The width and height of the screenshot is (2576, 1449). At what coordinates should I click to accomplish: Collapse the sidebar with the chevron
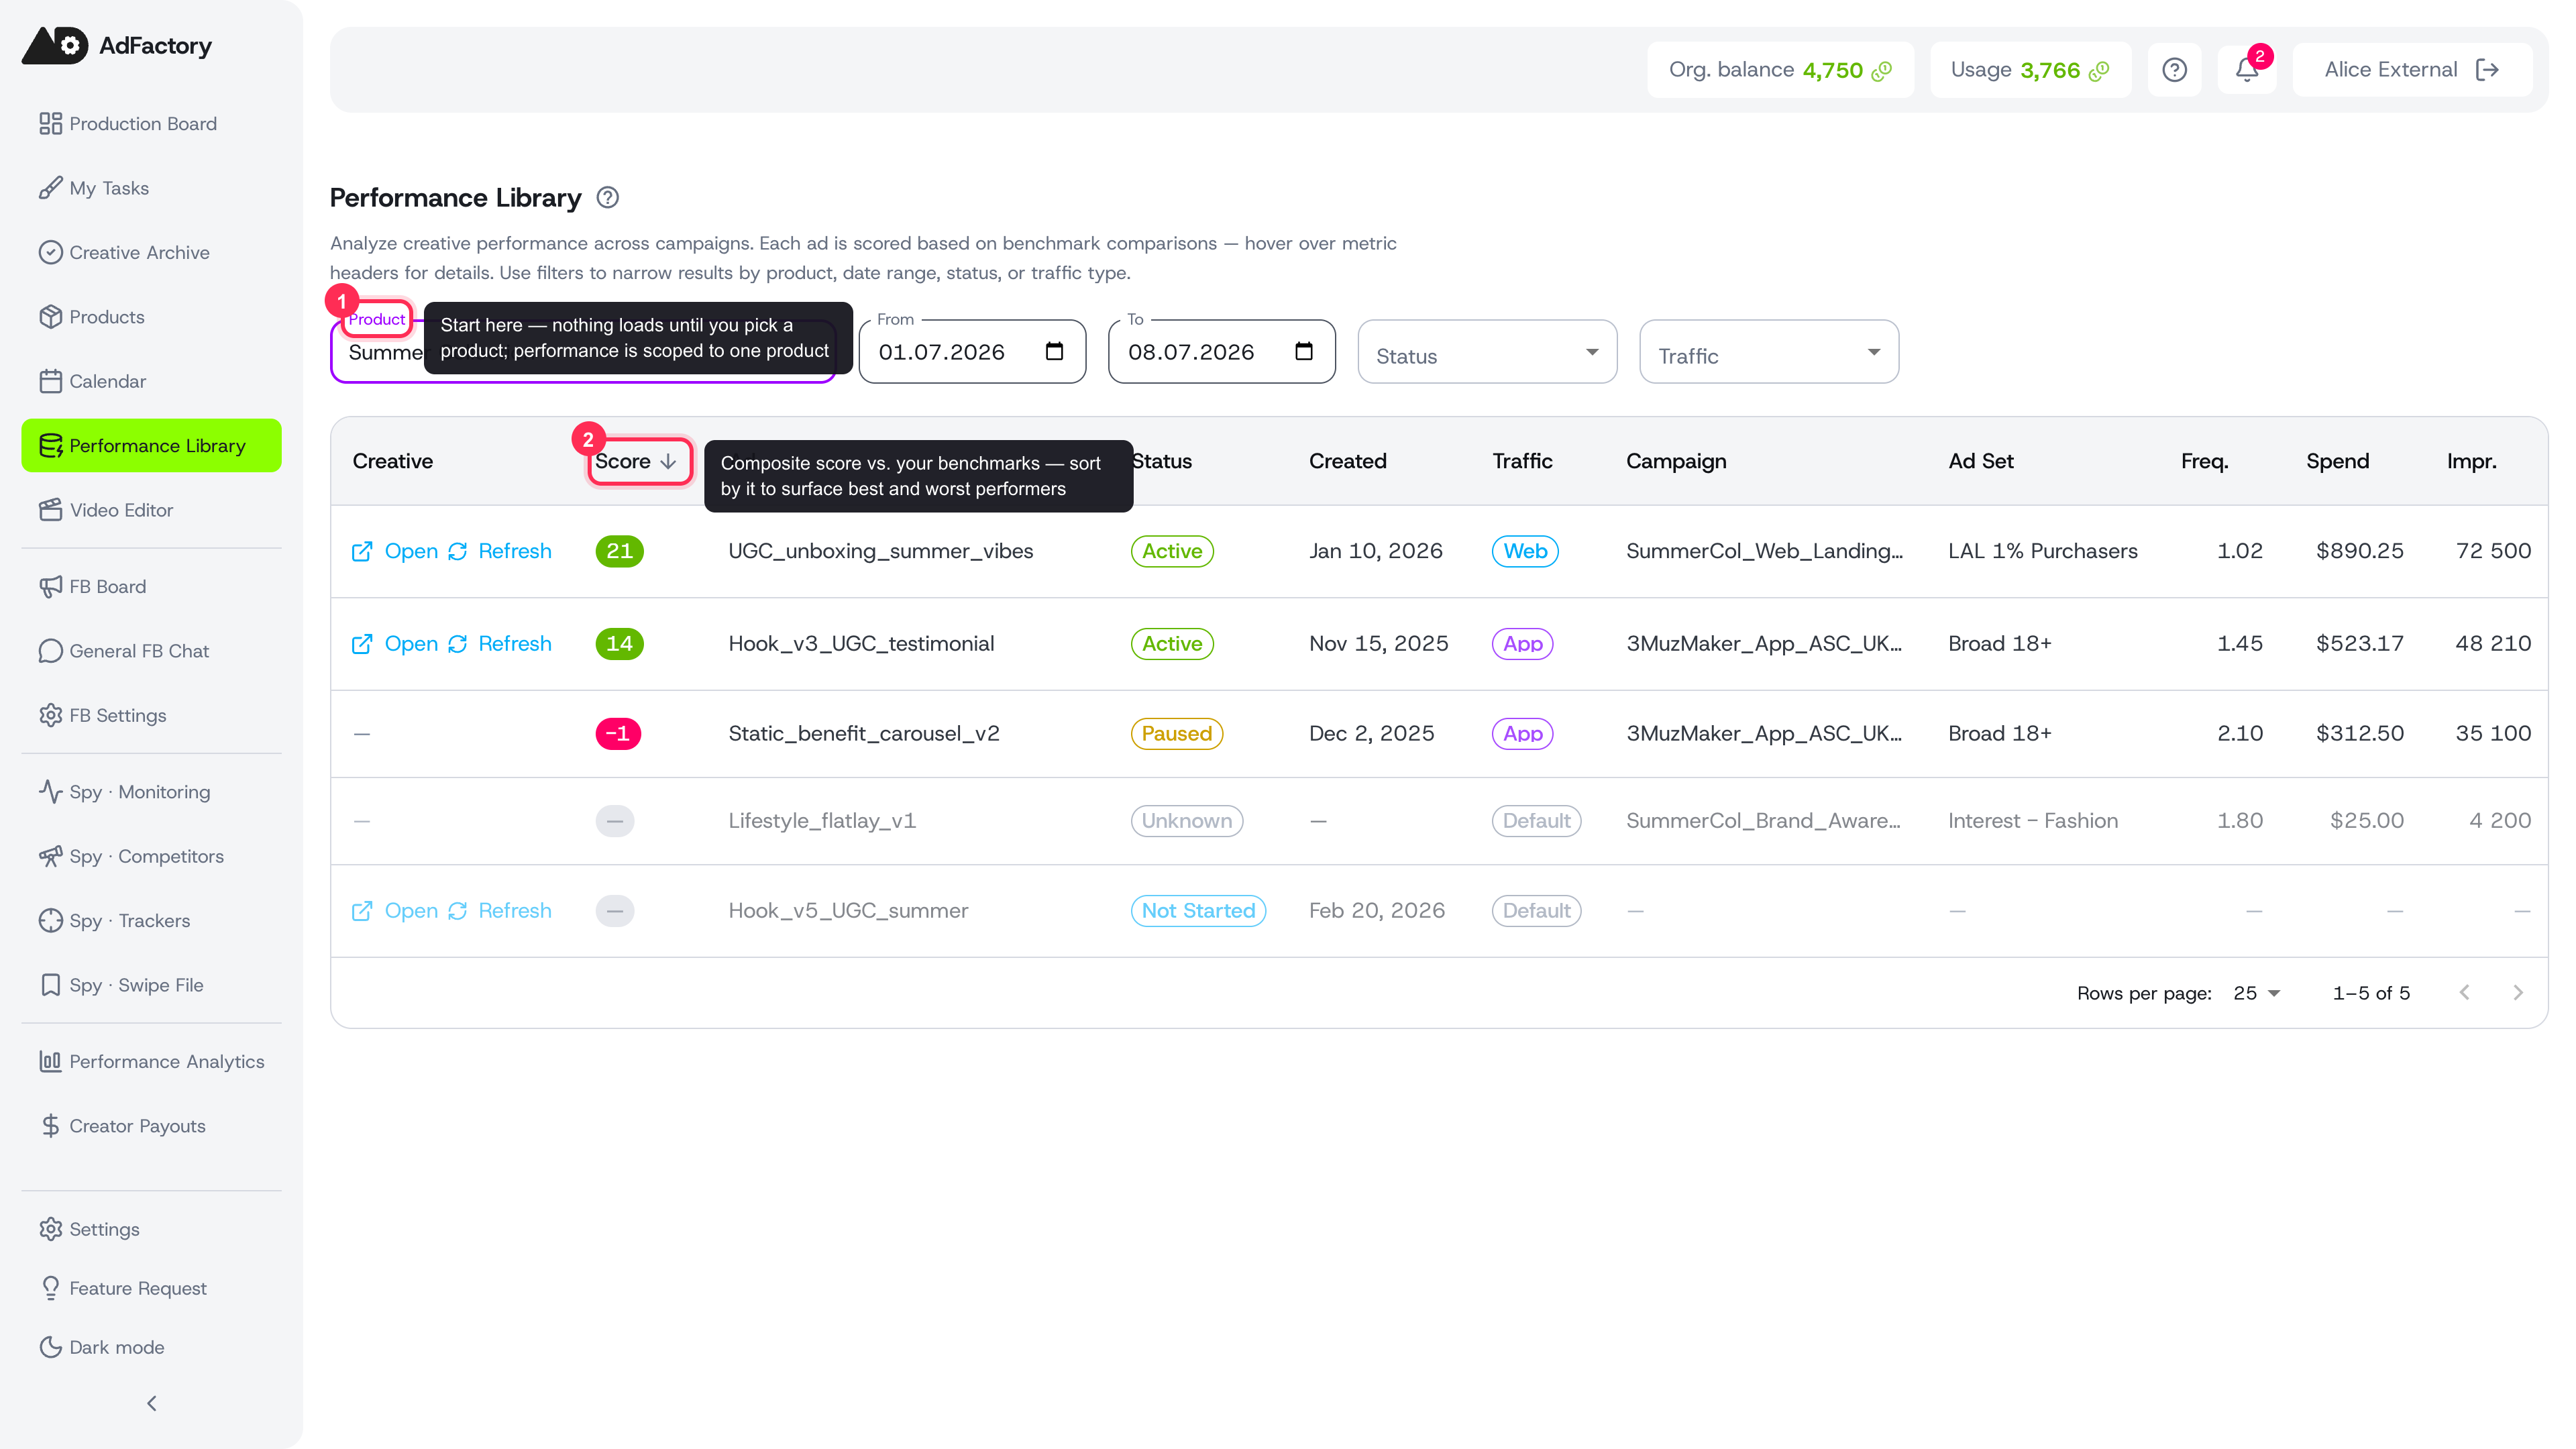pos(152,1403)
